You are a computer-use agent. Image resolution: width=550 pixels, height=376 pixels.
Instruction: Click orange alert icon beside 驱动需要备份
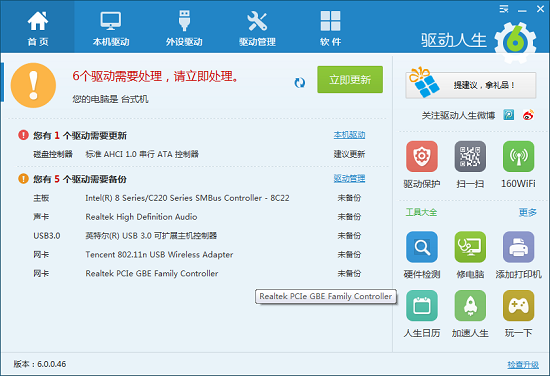click(23, 179)
